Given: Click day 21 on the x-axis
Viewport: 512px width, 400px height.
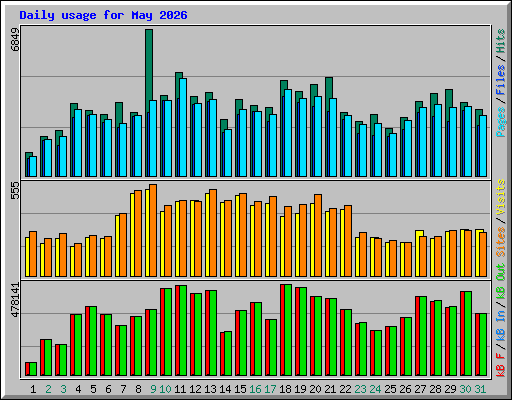Looking at the screenshot, I should click(x=330, y=389).
